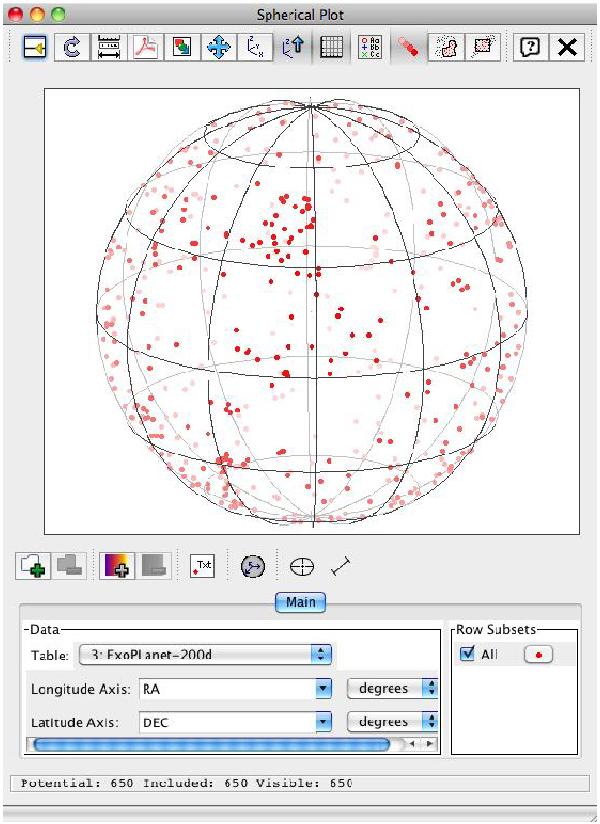The width and height of the screenshot is (600, 824).
Task: Click the Rescale four-arrows icon
Action: (x=219, y=47)
